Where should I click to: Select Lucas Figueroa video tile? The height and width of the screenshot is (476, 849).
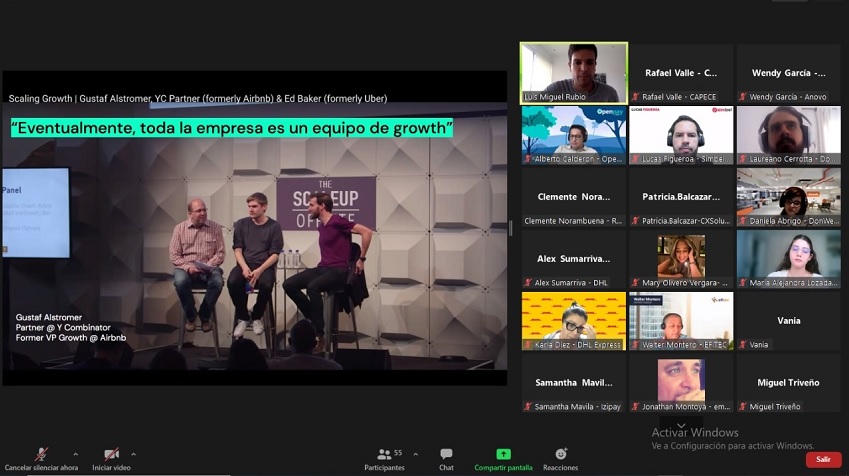tap(681, 135)
